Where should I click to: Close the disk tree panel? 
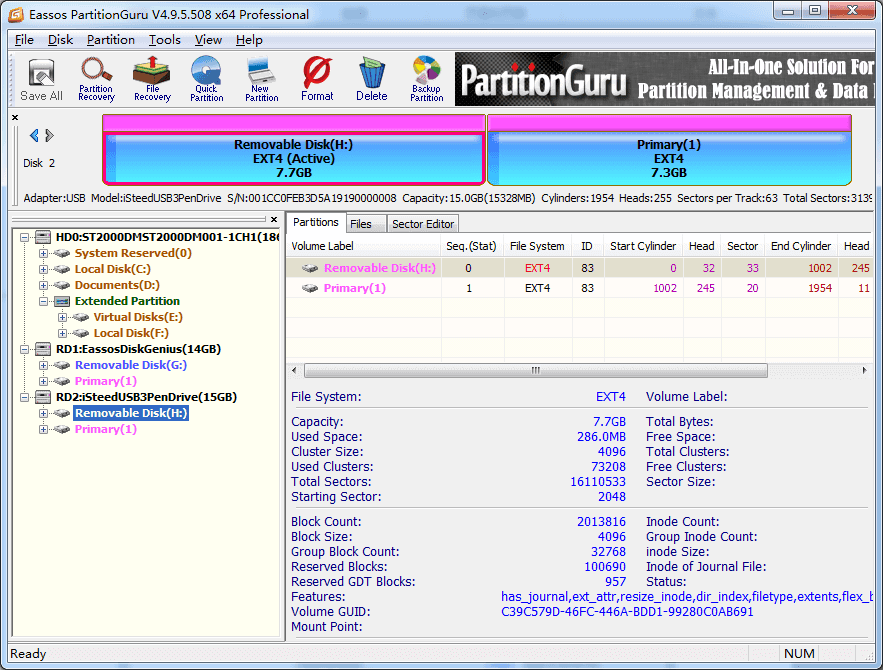pos(274,220)
